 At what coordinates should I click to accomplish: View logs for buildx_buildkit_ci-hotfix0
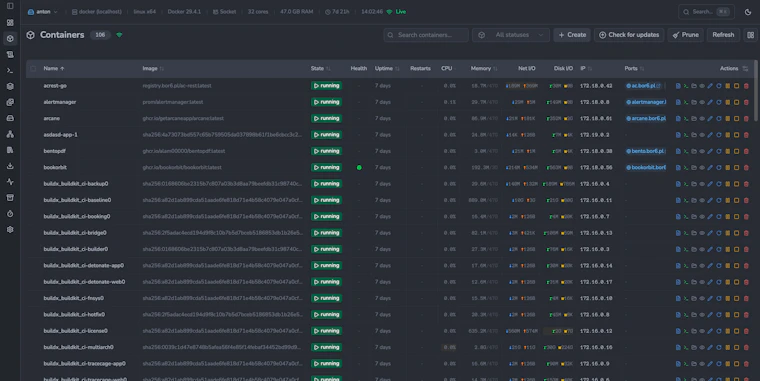678,315
